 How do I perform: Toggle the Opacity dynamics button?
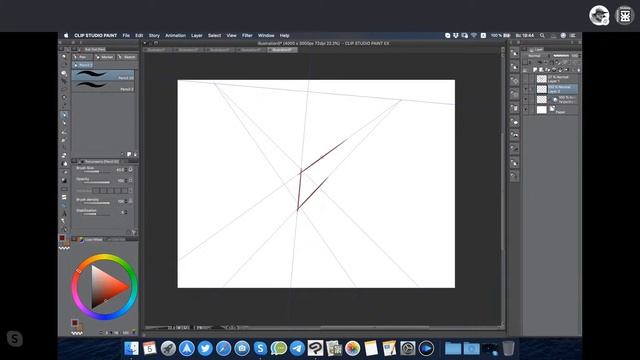(131, 180)
